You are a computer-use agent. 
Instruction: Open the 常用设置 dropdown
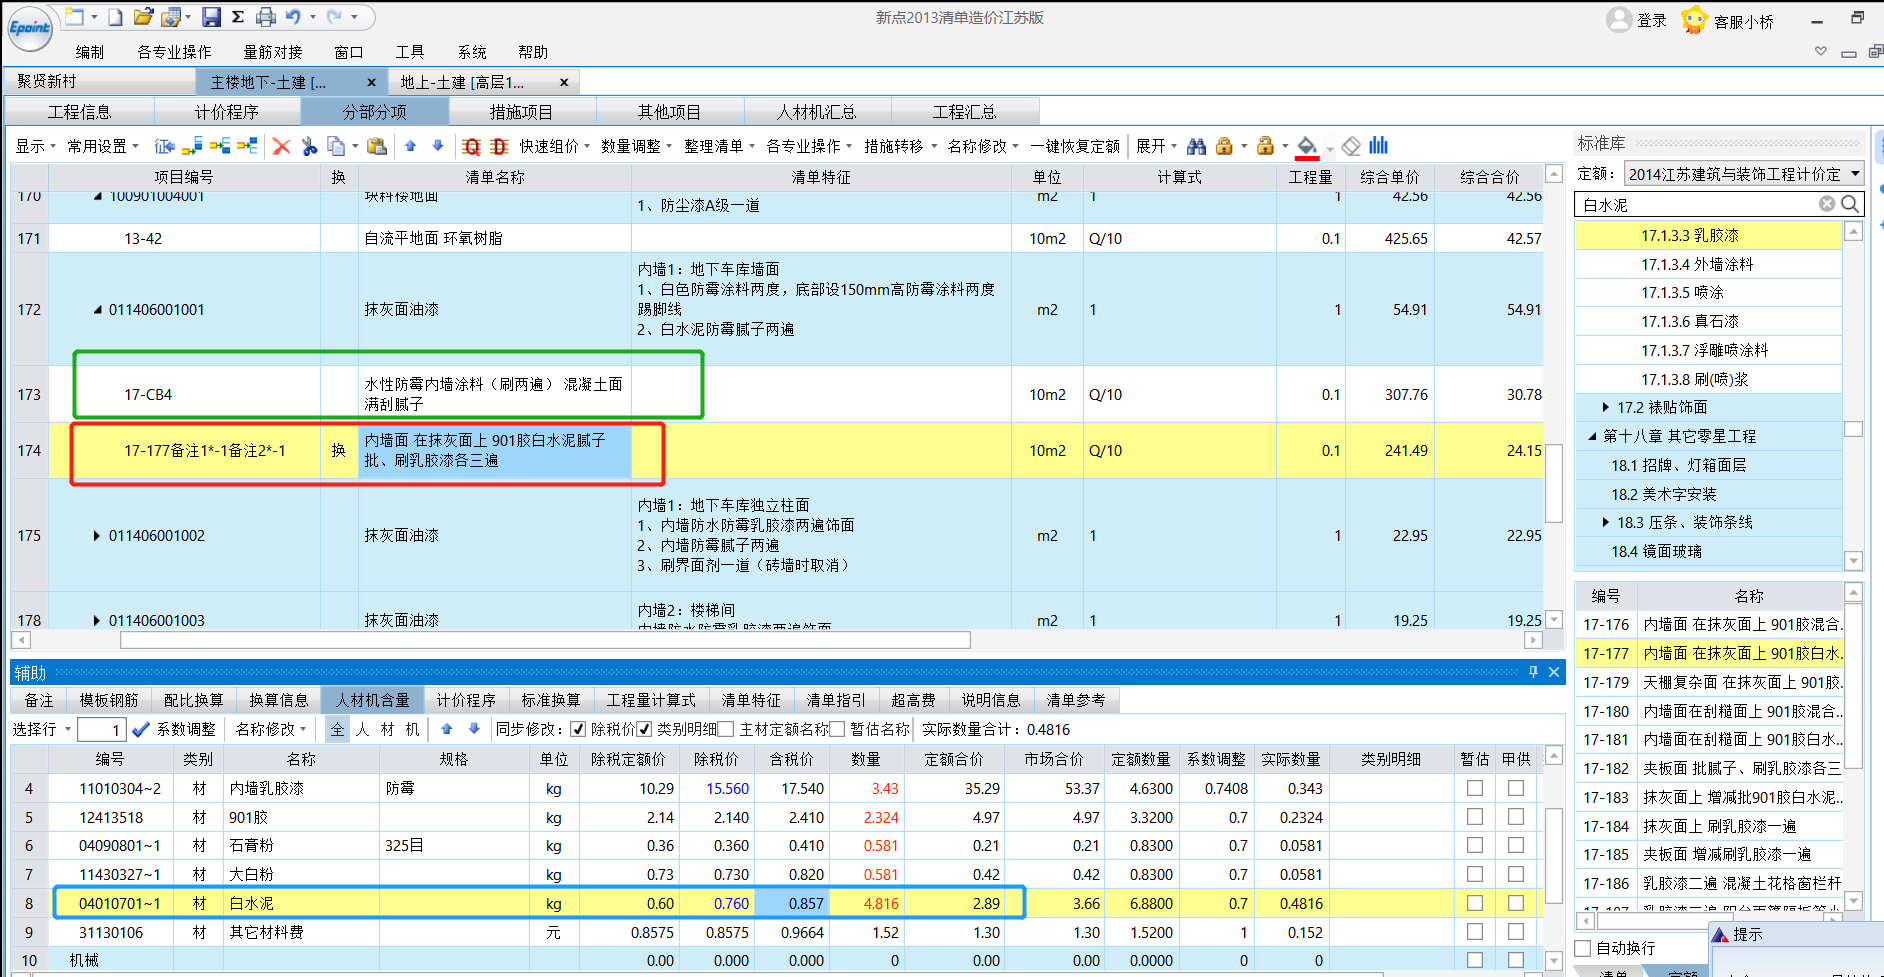click(x=103, y=146)
